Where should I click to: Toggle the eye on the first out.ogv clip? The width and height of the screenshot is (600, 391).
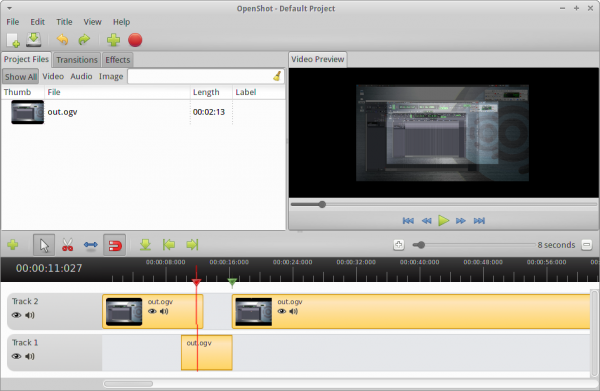pos(152,311)
